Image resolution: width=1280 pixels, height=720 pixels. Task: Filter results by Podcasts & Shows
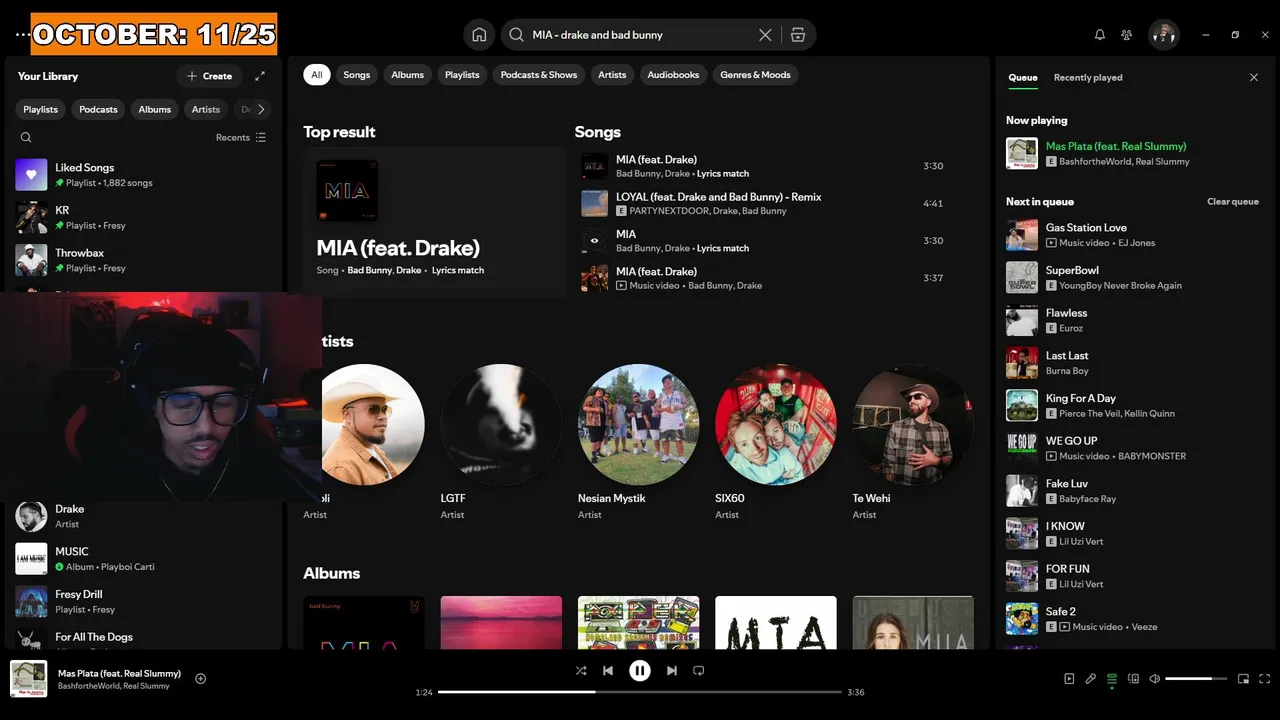coord(539,75)
